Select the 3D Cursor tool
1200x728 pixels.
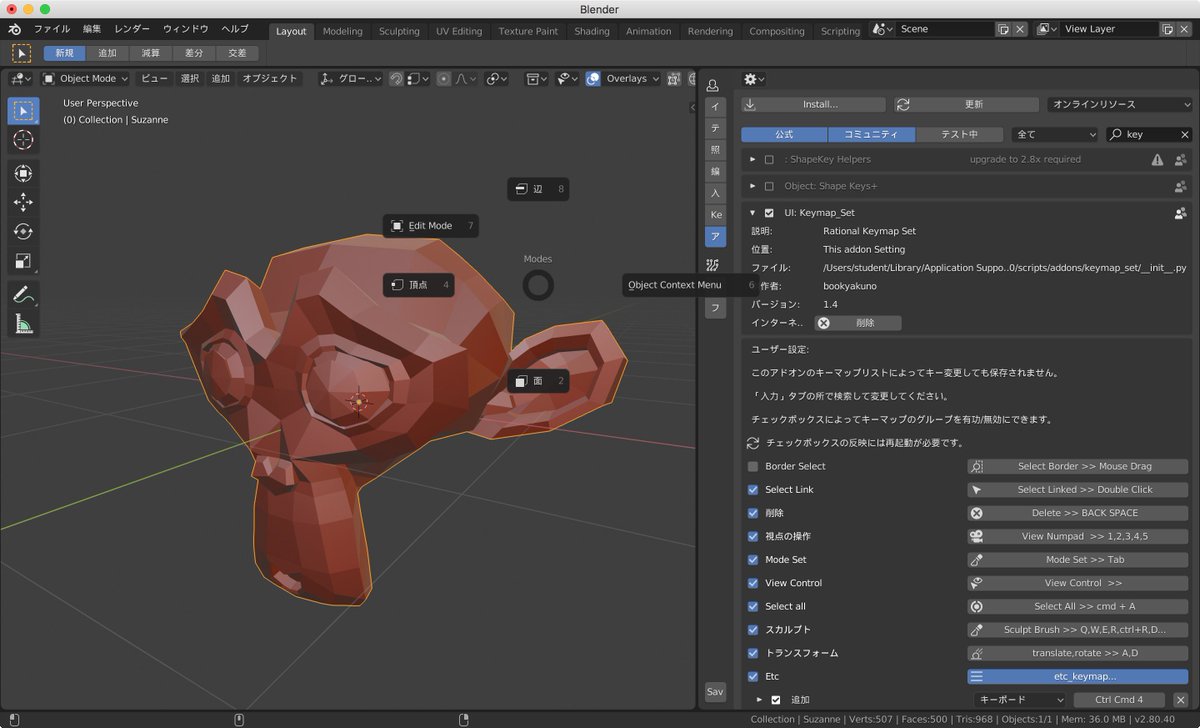pyautogui.click(x=23, y=140)
